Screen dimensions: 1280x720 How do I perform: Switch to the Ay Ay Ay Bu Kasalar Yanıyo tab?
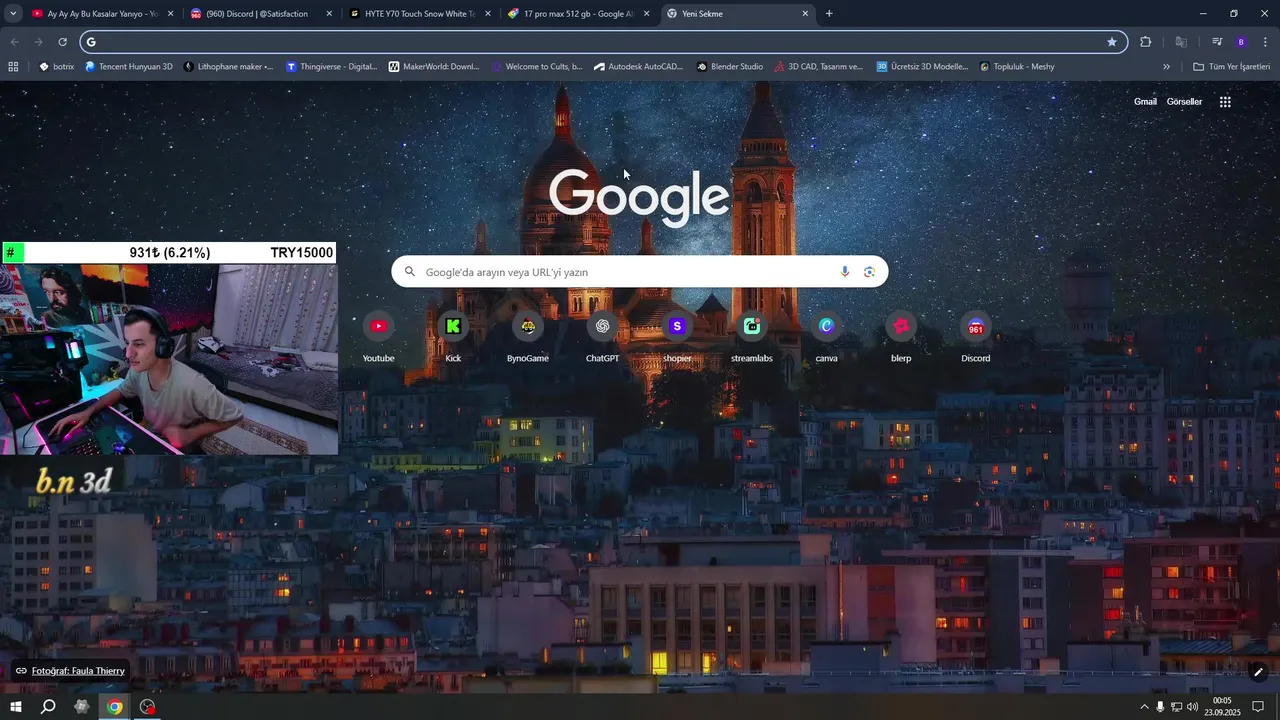(x=103, y=14)
